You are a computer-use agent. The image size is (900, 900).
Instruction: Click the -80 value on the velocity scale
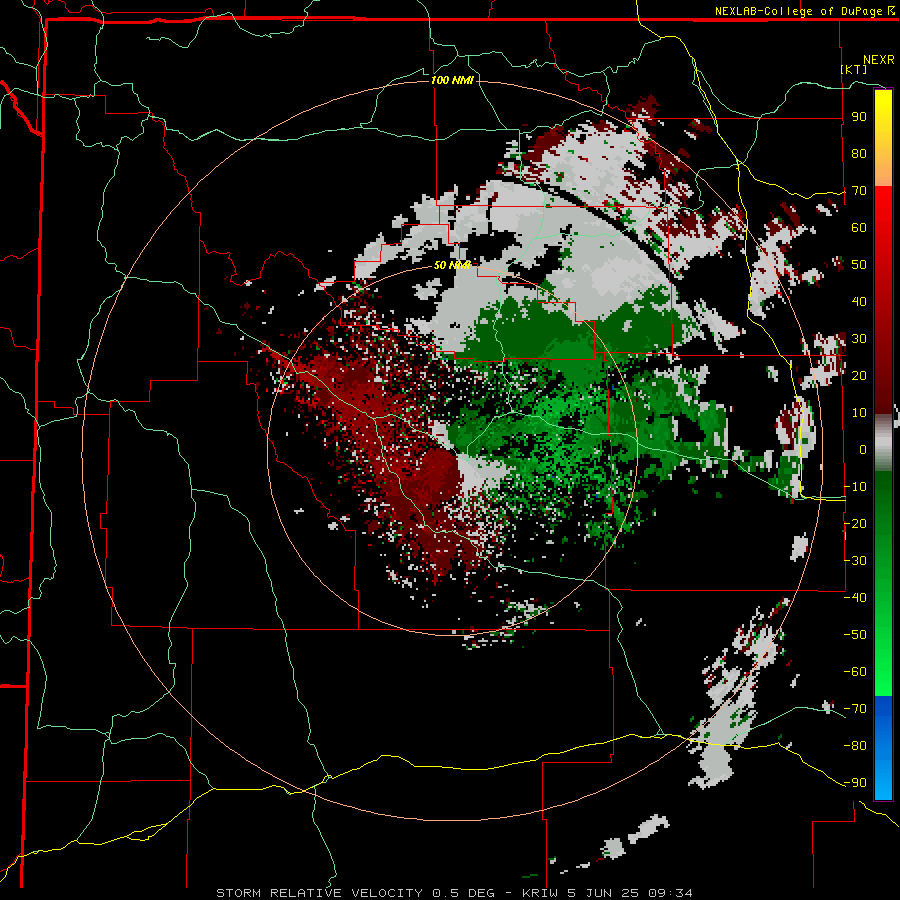pos(855,746)
